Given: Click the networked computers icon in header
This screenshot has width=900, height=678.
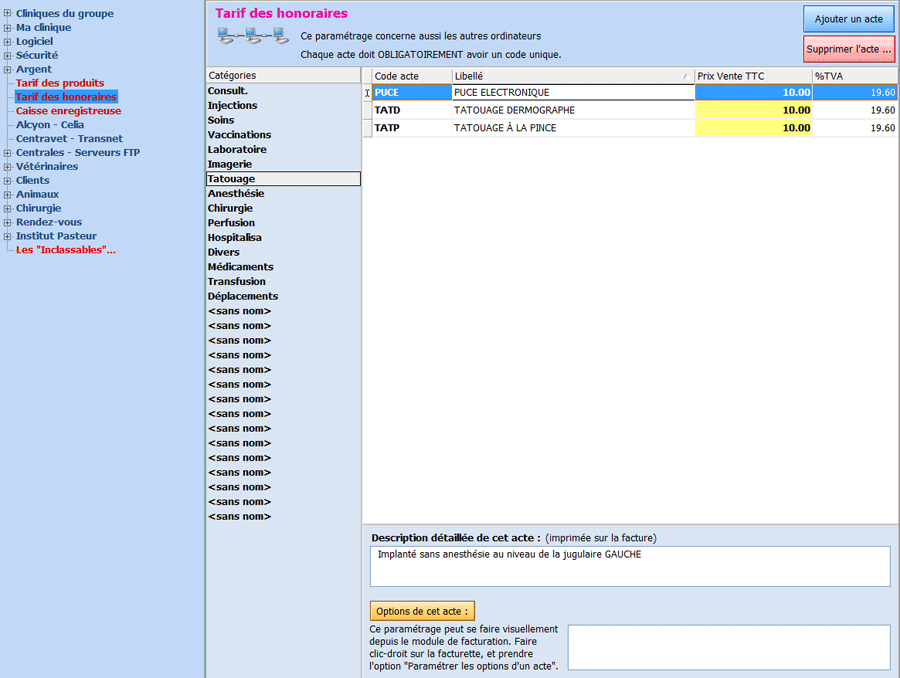Looking at the screenshot, I should tap(253, 37).
